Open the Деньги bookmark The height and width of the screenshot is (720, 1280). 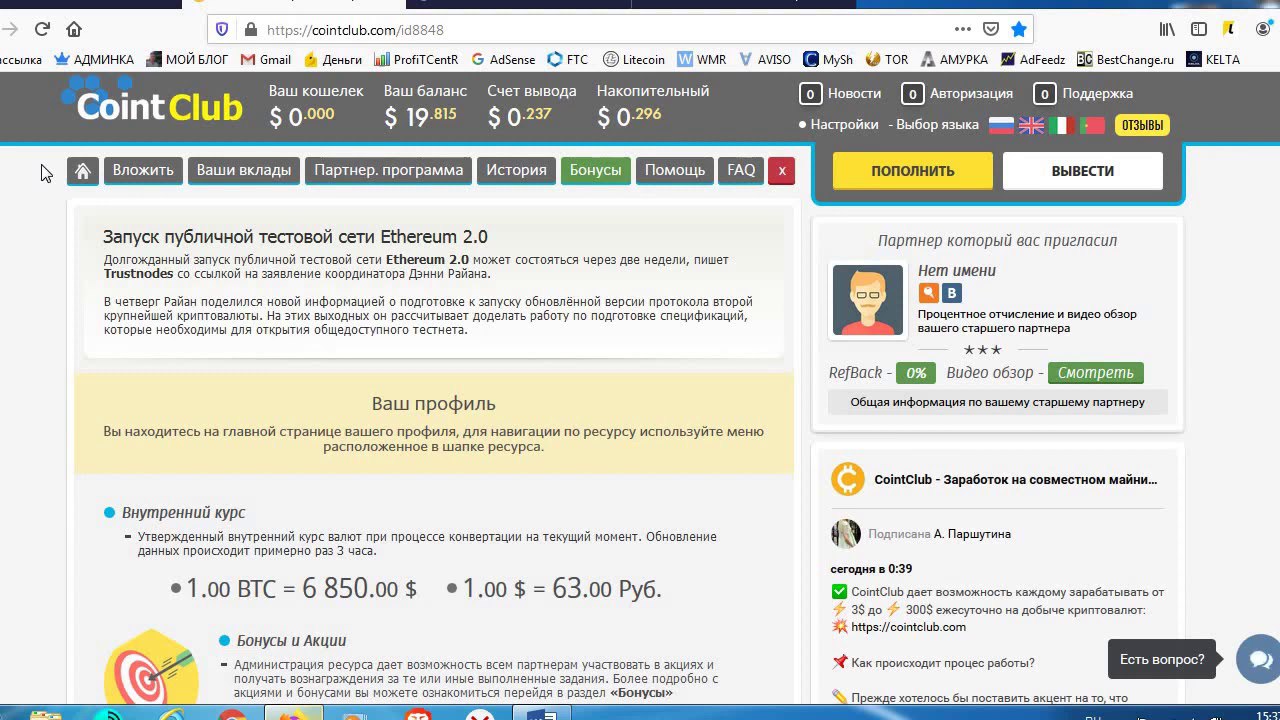333,59
